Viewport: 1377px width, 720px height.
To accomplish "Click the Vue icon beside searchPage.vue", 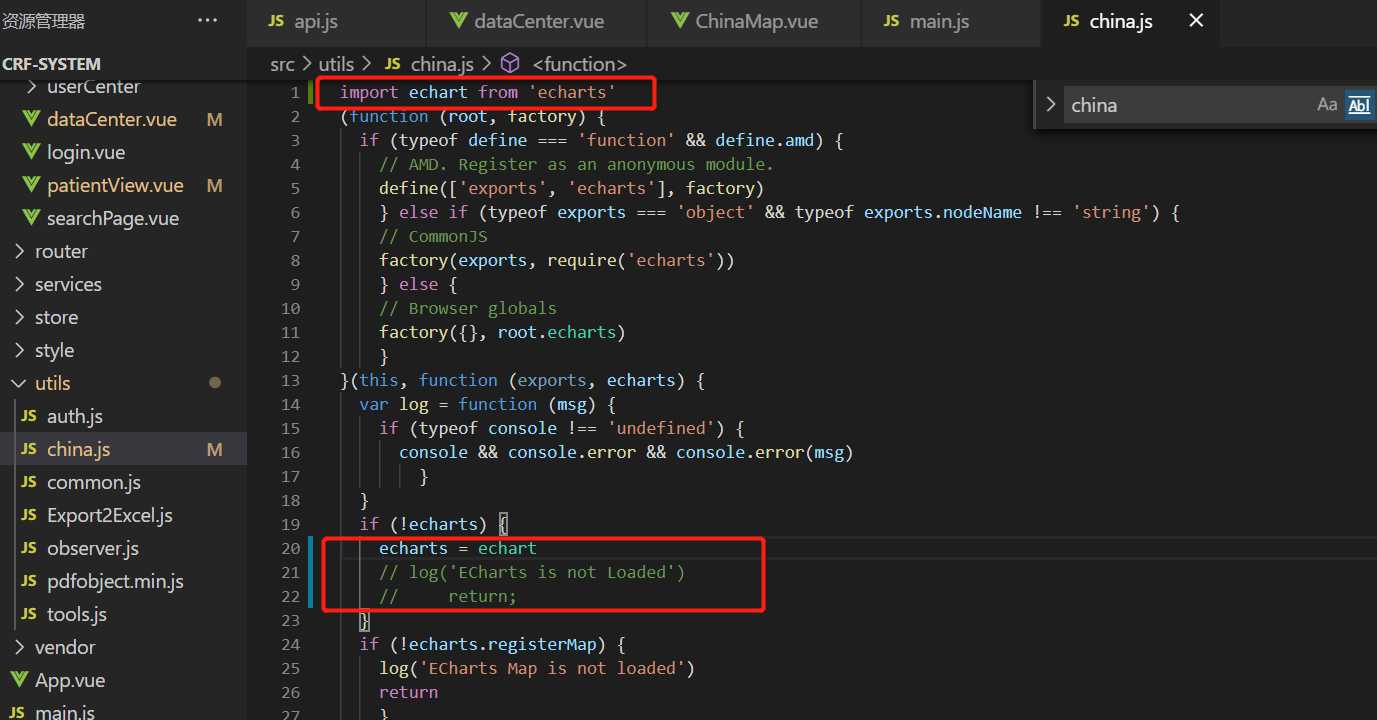I will pyautogui.click(x=29, y=219).
